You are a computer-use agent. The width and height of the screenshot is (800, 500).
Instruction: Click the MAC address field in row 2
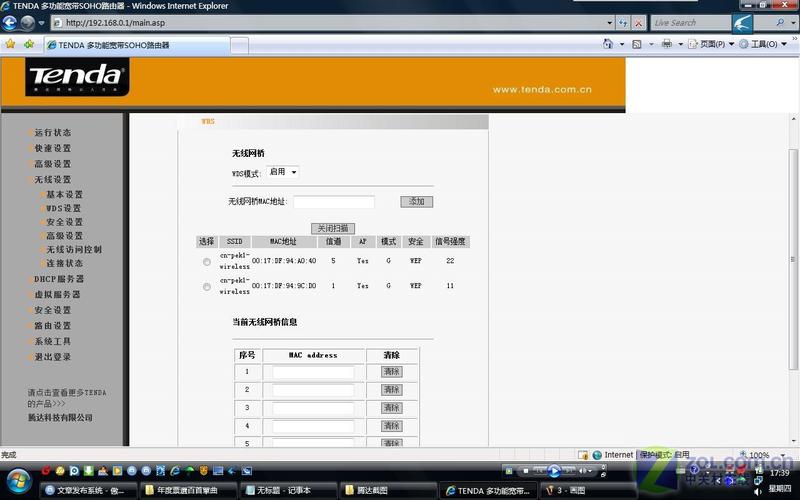(x=313, y=390)
